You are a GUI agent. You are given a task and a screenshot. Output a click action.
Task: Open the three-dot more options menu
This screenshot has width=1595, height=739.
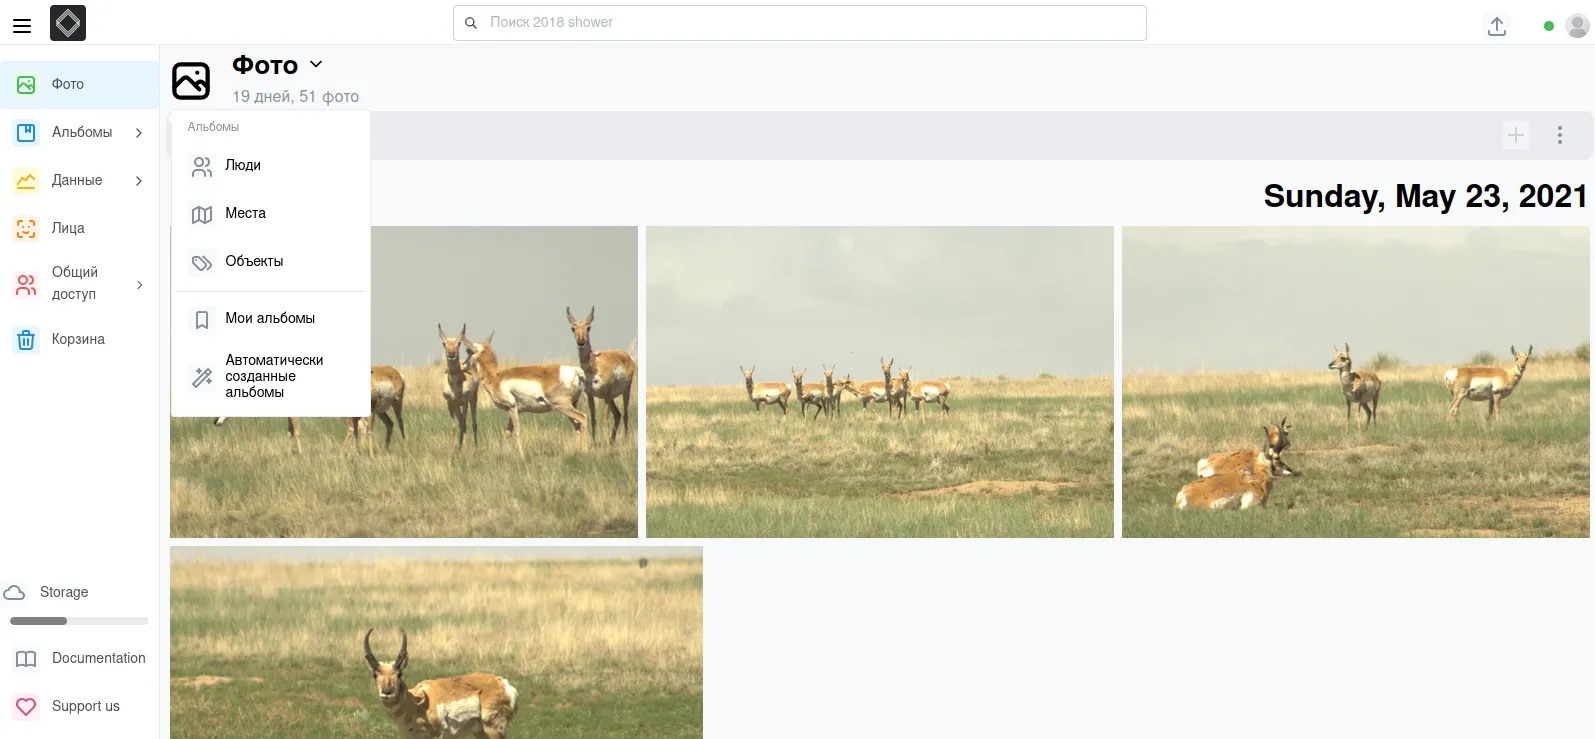pyautogui.click(x=1559, y=135)
